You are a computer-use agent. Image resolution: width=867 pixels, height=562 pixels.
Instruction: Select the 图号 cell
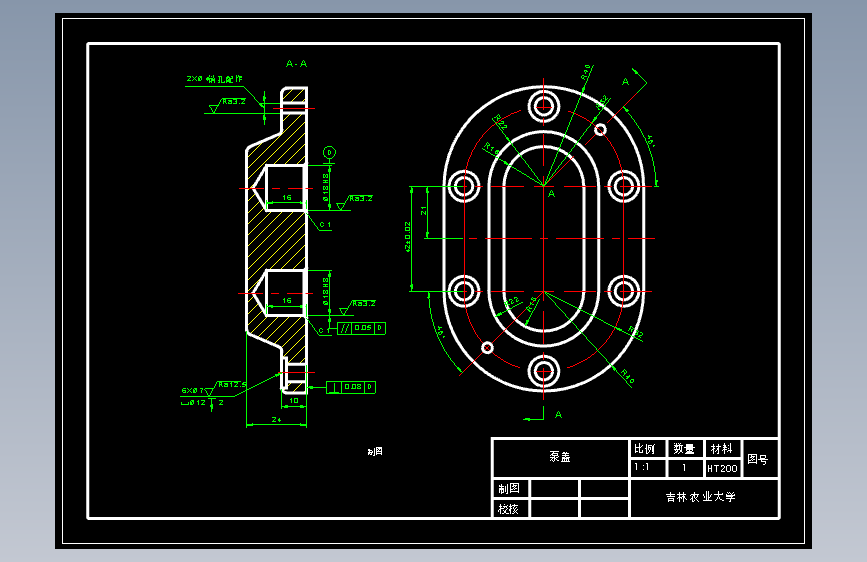coord(760,459)
